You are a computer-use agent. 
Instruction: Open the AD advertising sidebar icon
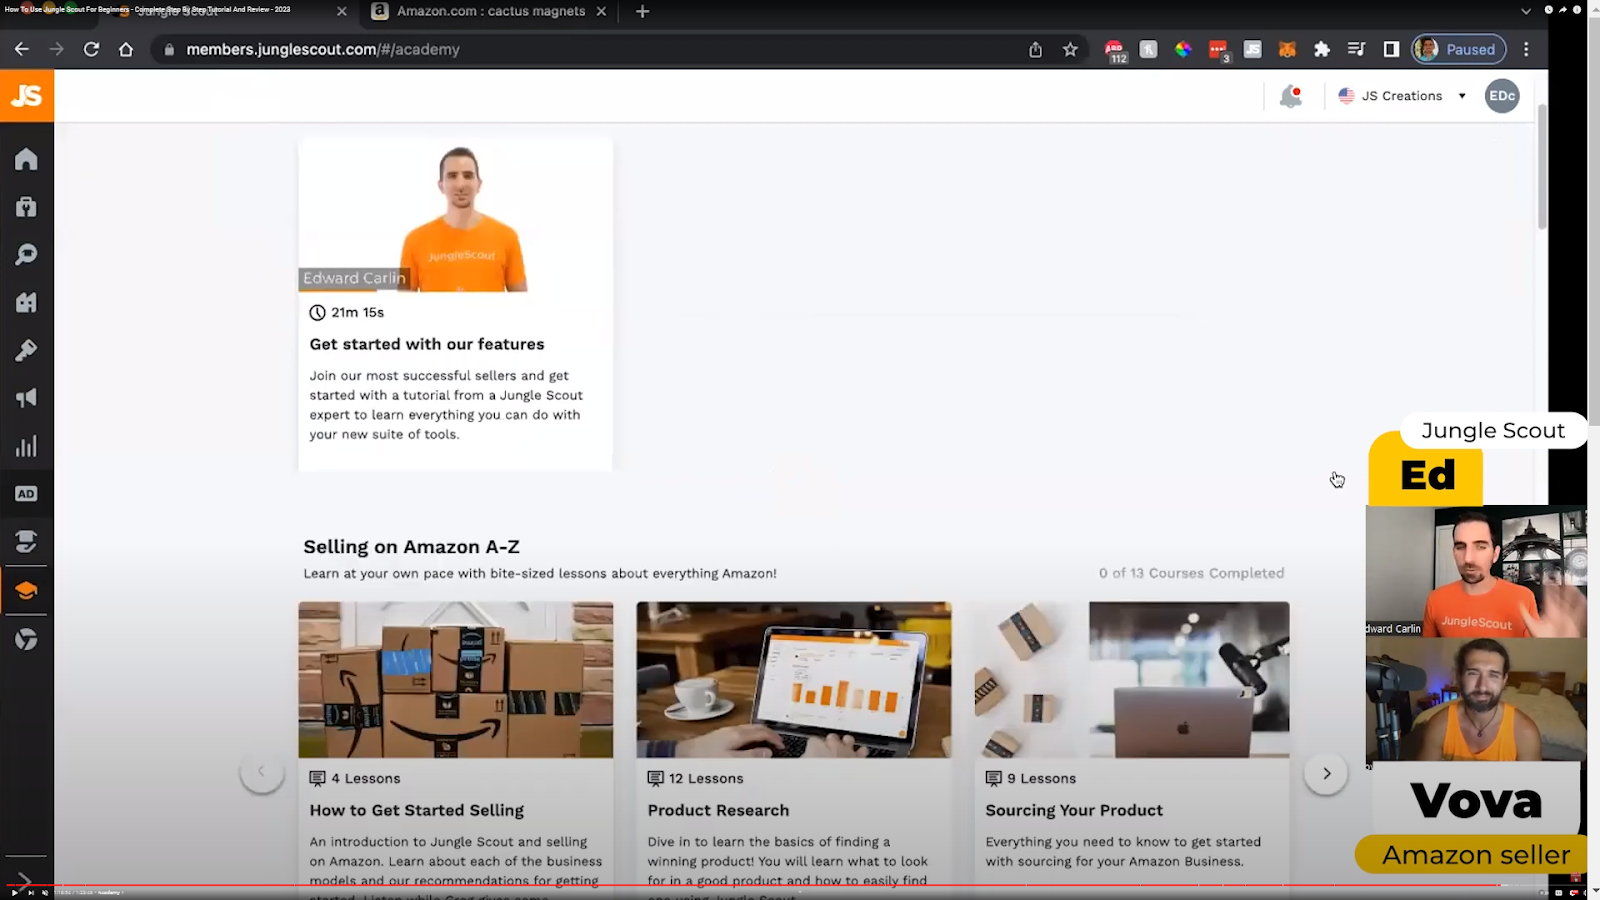pos(26,494)
